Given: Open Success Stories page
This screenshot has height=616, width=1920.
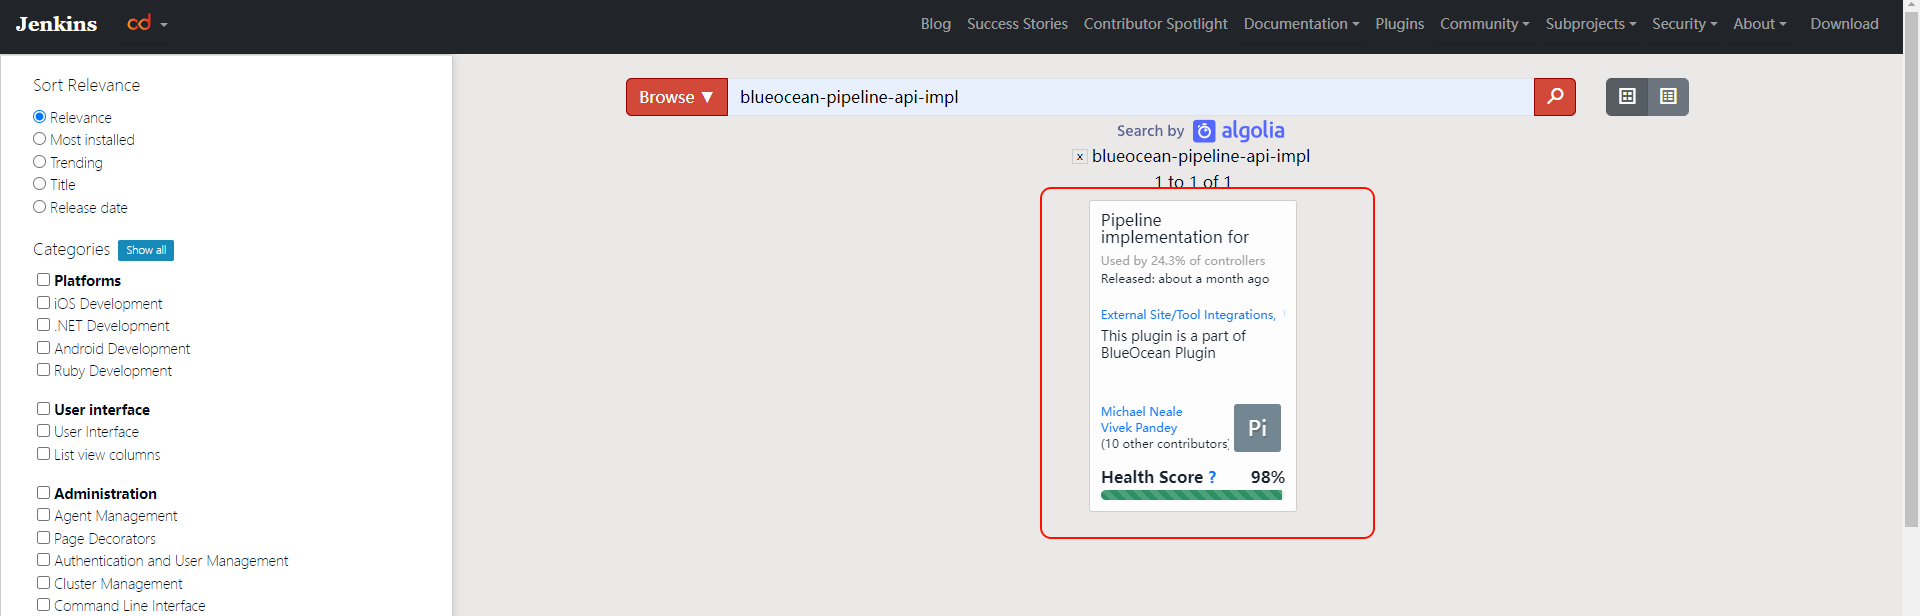Looking at the screenshot, I should point(1017,24).
